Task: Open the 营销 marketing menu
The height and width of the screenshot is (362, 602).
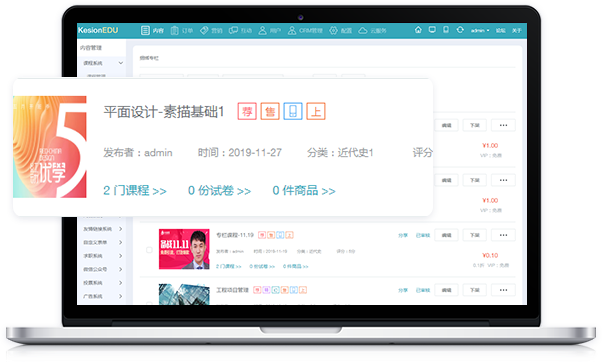Action: point(211,30)
